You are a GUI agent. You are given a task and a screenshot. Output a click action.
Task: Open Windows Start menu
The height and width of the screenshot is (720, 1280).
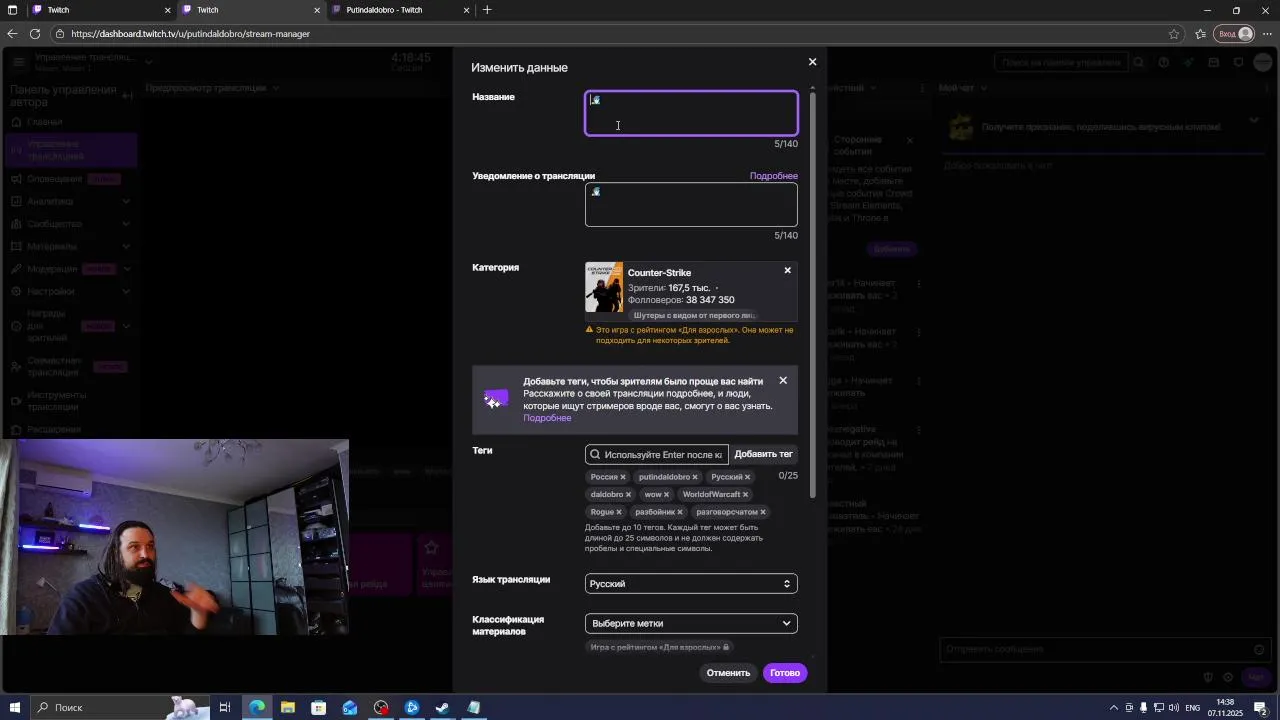[x=13, y=708]
